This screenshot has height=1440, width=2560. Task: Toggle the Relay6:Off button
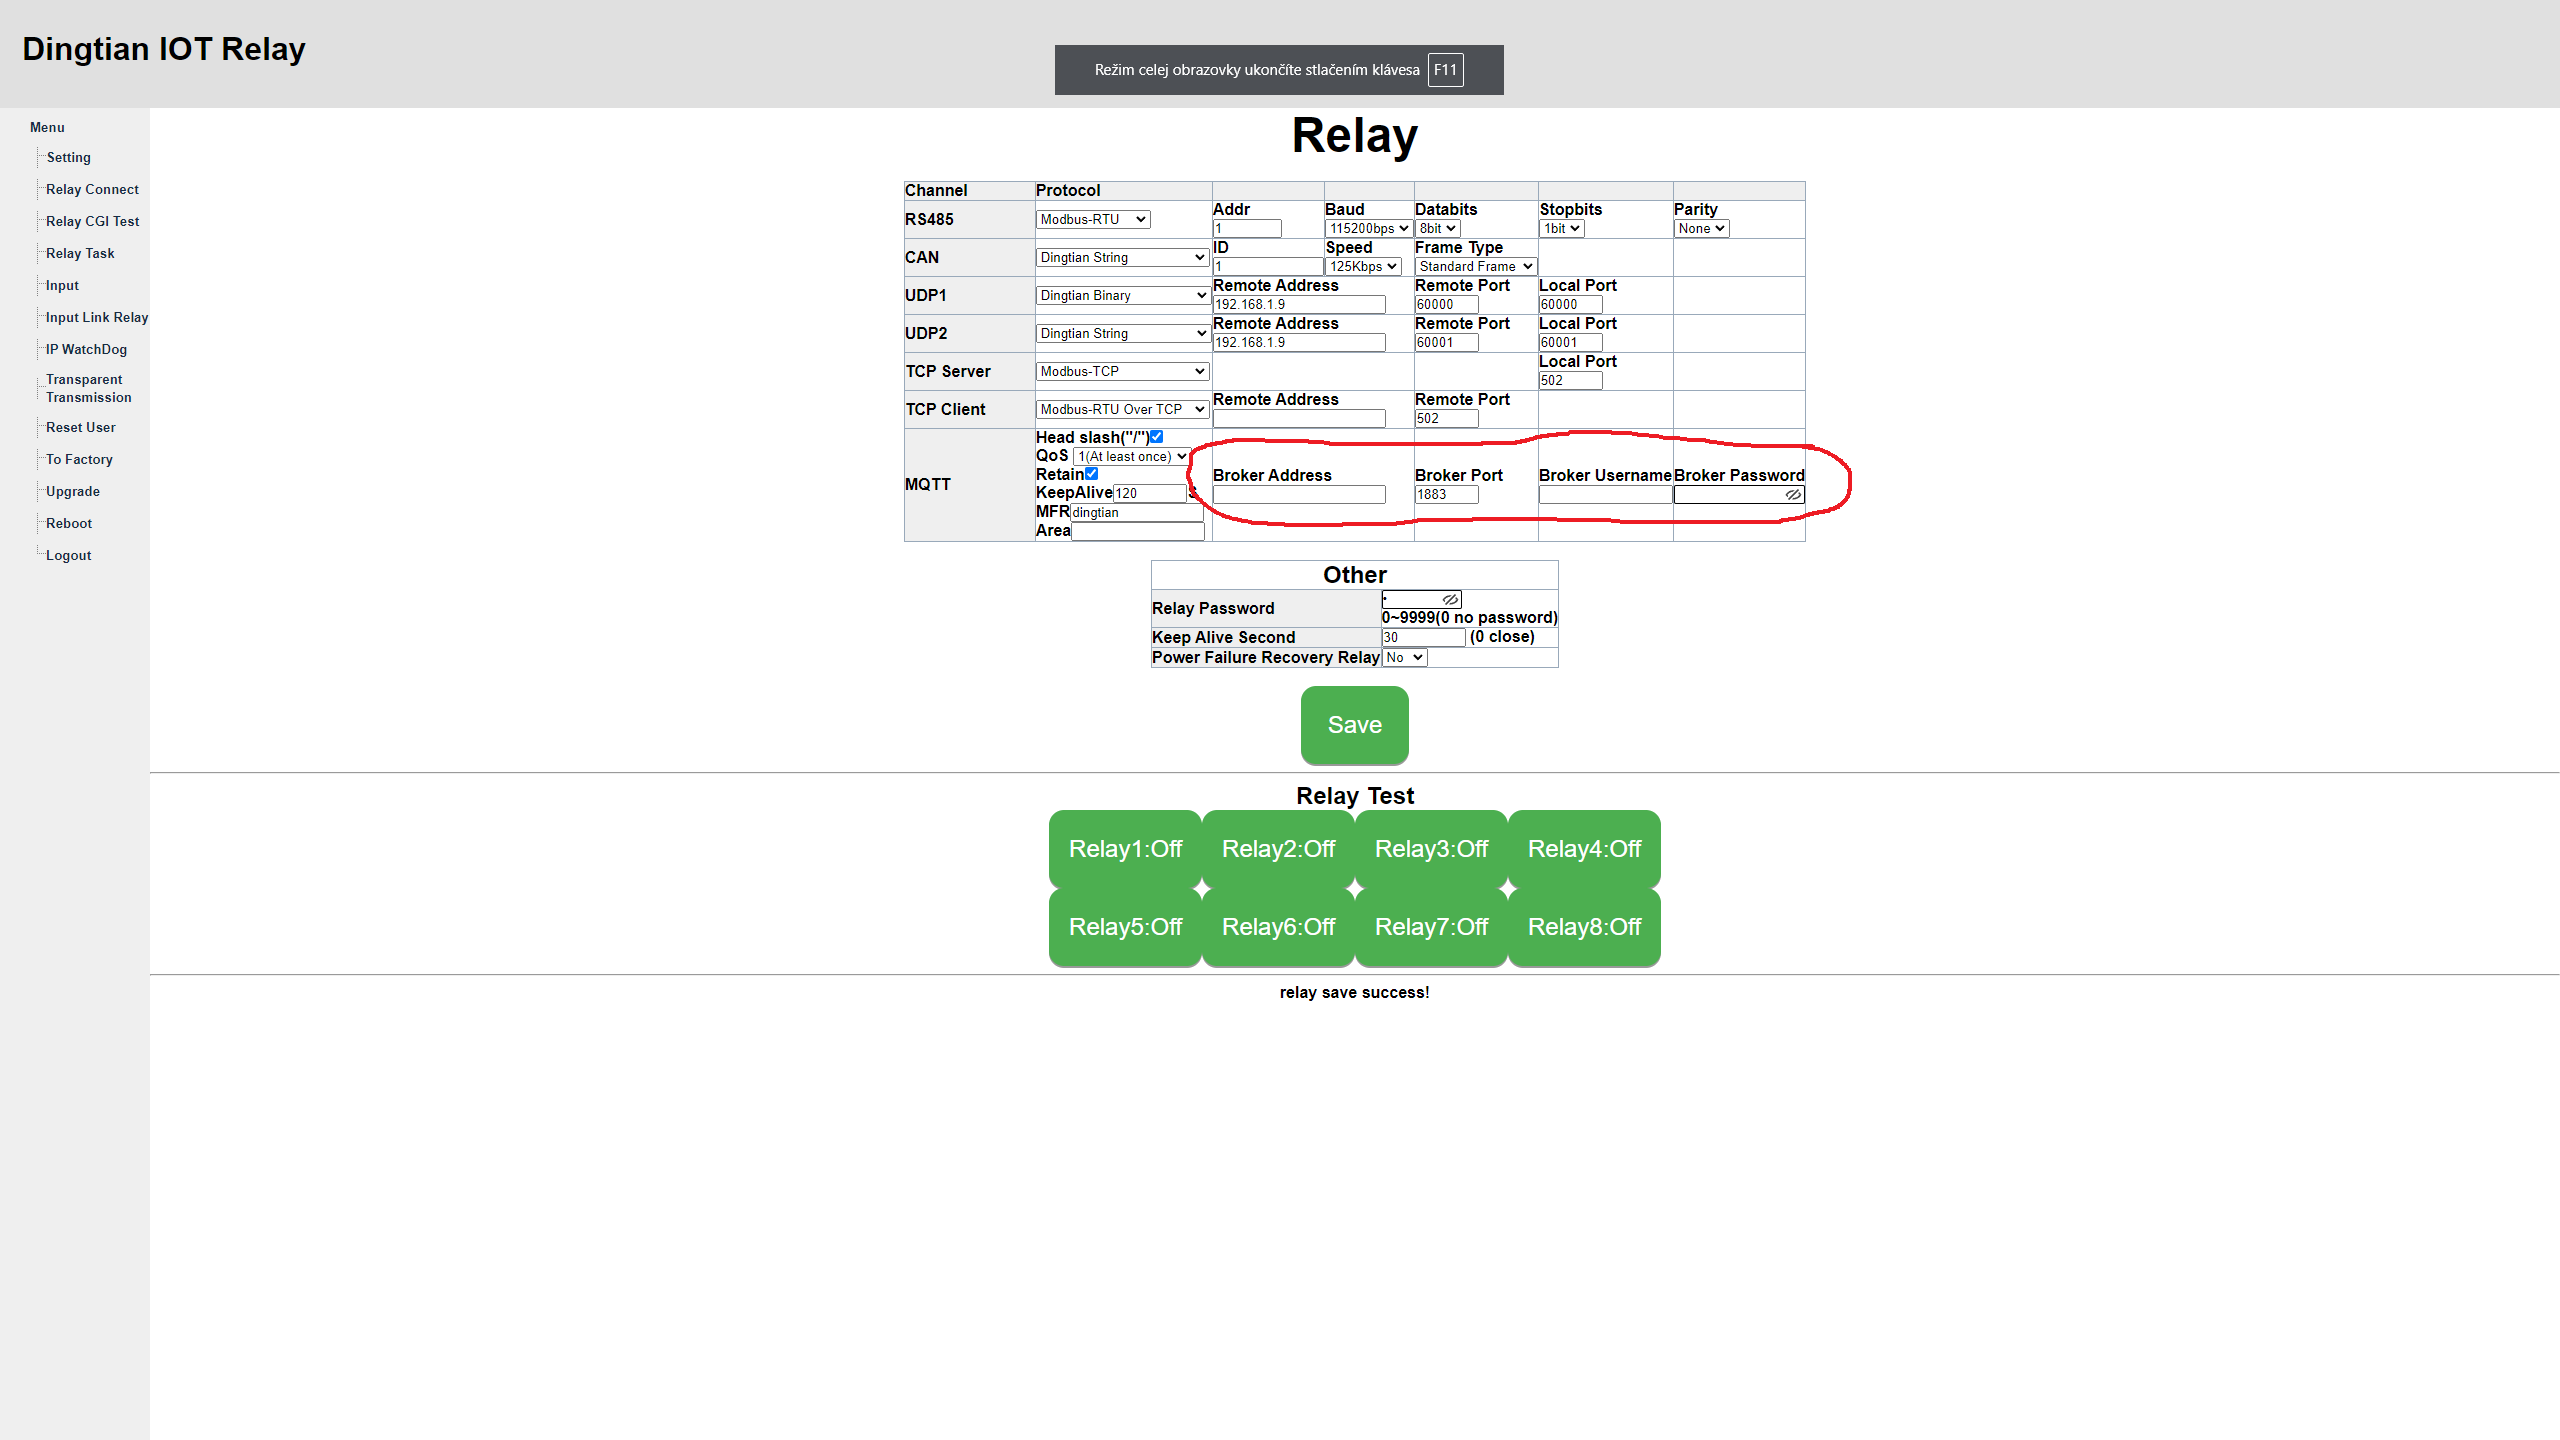pos(1278,927)
